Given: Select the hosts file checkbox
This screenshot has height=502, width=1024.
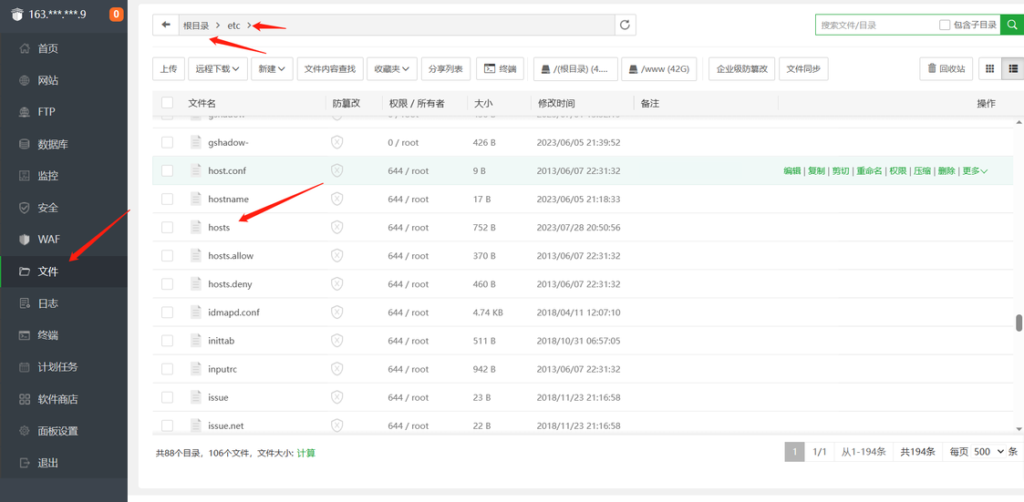Looking at the screenshot, I should coord(167,227).
